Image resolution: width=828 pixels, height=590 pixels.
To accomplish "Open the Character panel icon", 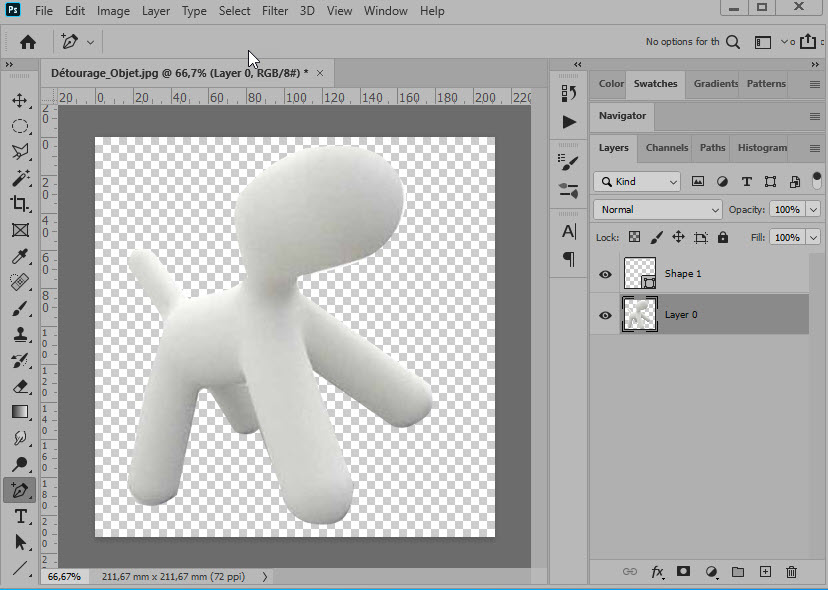I will coord(569,231).
